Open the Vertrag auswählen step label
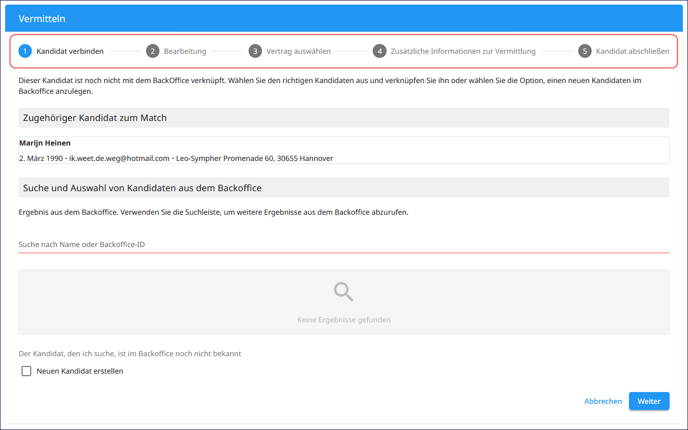The width and height of the screenshot is (688, 430). coord(298,51)
